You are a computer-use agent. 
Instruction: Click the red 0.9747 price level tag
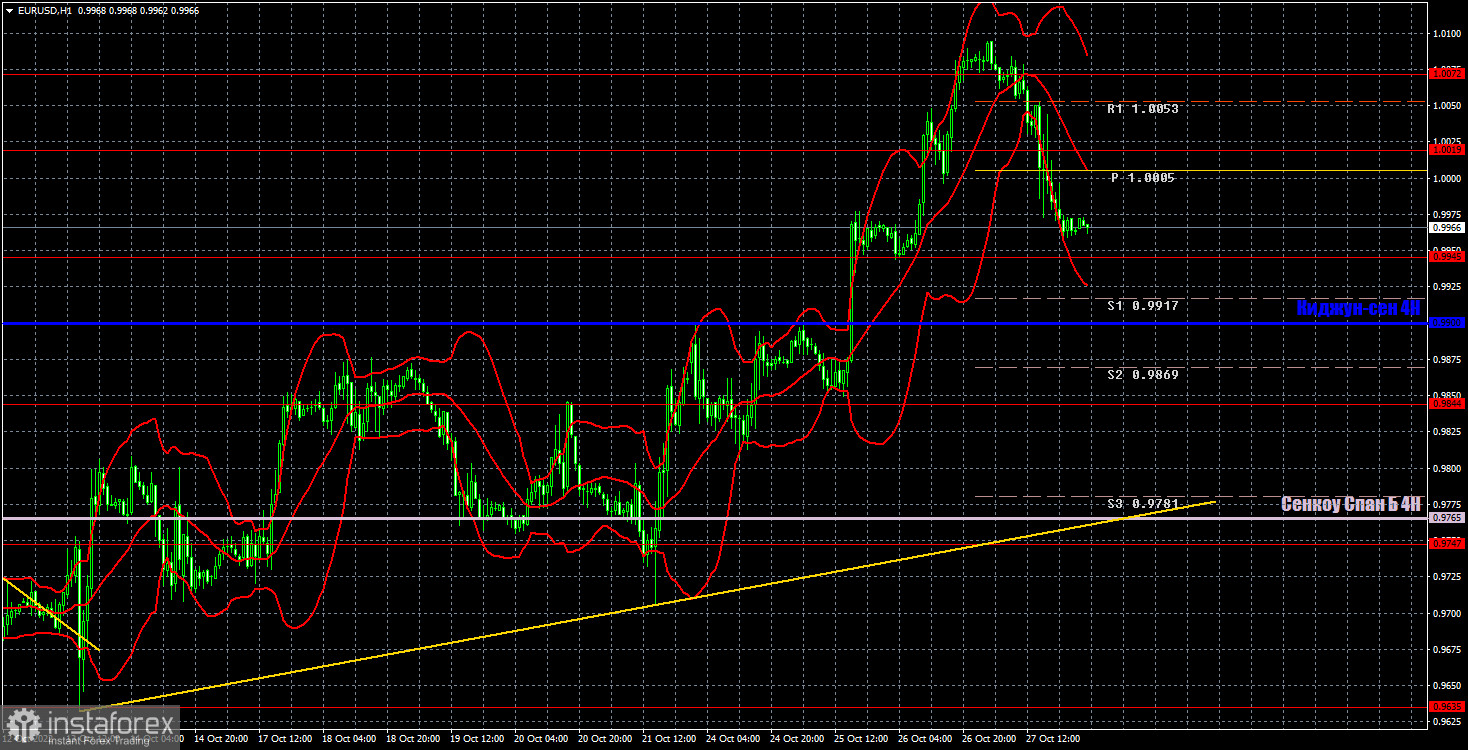click(x=1447, y=543)
